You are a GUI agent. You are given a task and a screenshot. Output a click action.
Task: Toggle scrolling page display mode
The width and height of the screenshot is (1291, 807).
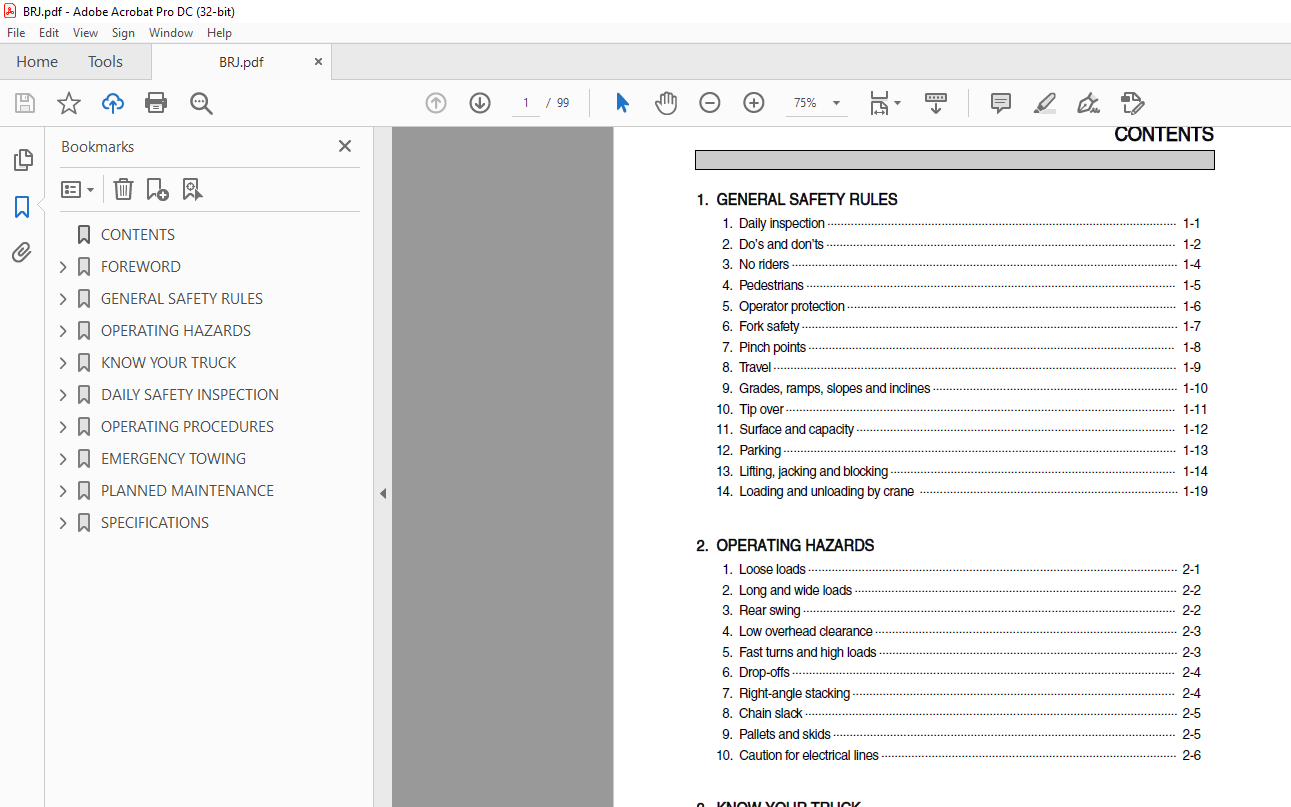tap(936, 103)
